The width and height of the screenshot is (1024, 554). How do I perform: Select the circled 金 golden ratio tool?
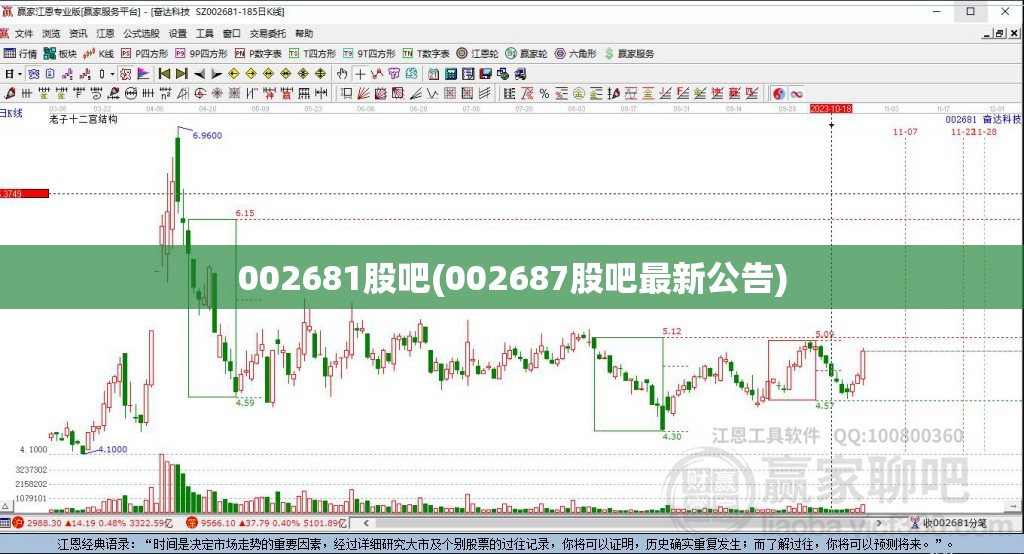[x=579, y=93]
